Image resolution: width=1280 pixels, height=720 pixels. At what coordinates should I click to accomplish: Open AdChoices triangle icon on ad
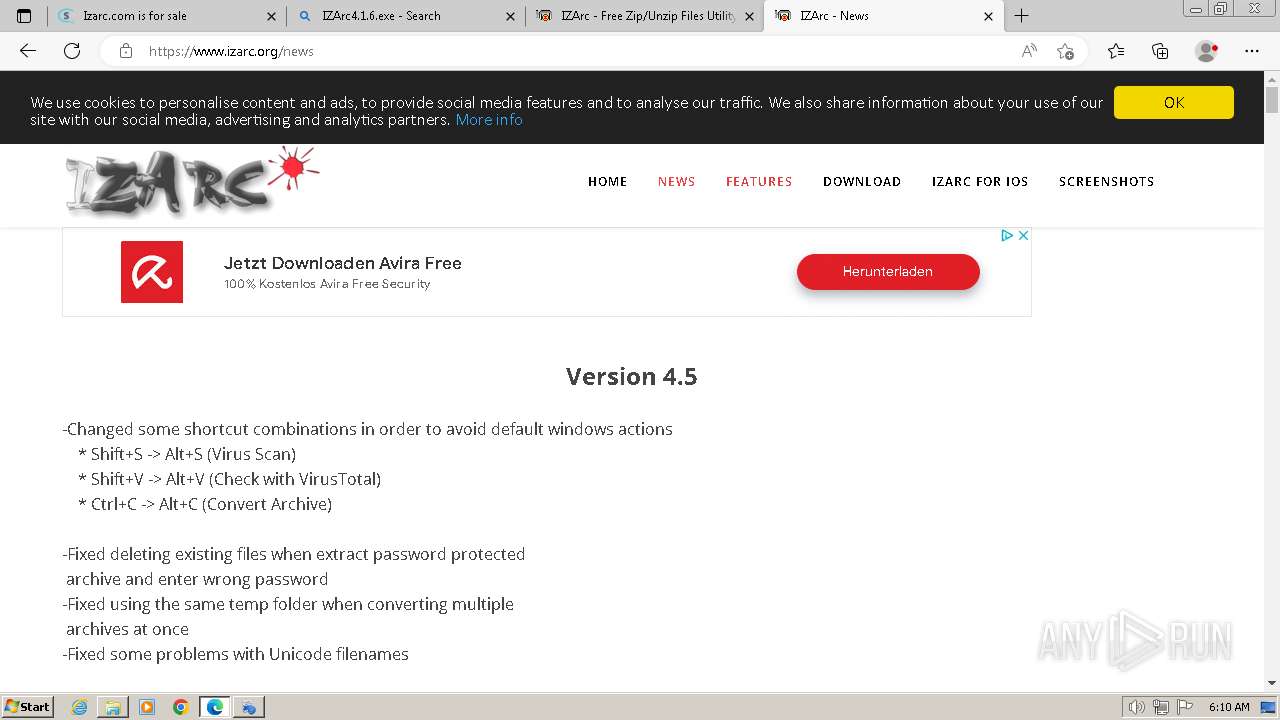pyautogui.click(x=1008, y=236)
